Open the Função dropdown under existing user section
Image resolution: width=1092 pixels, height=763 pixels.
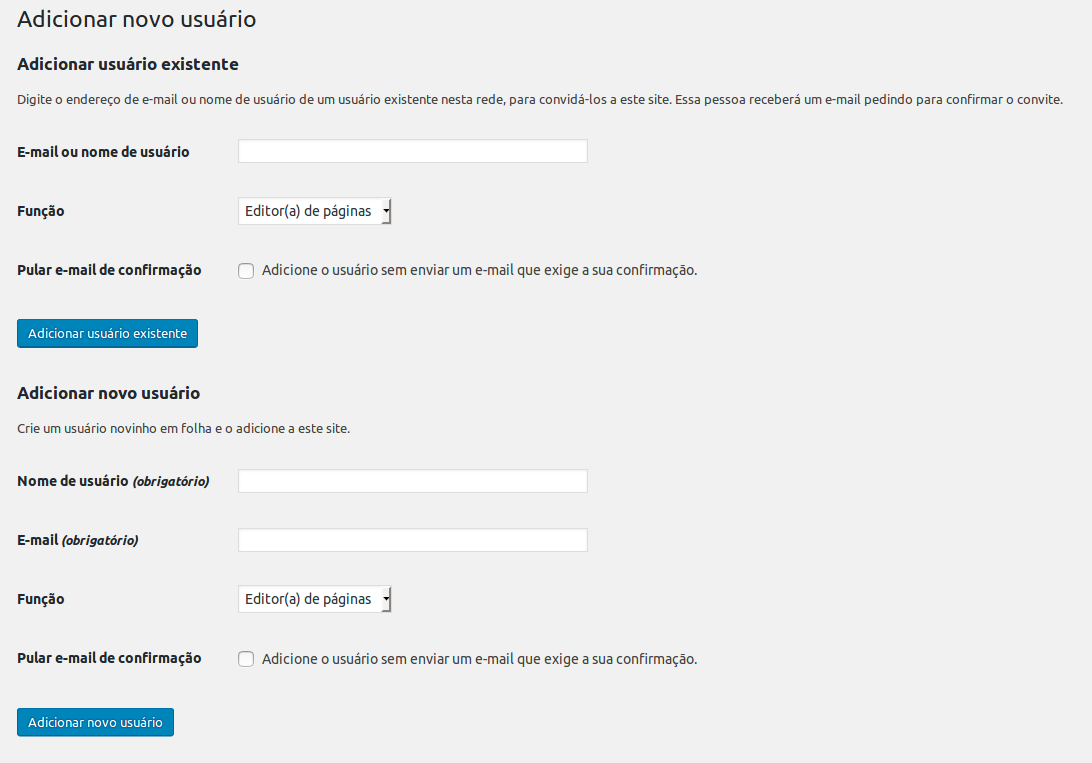[315, 211]
